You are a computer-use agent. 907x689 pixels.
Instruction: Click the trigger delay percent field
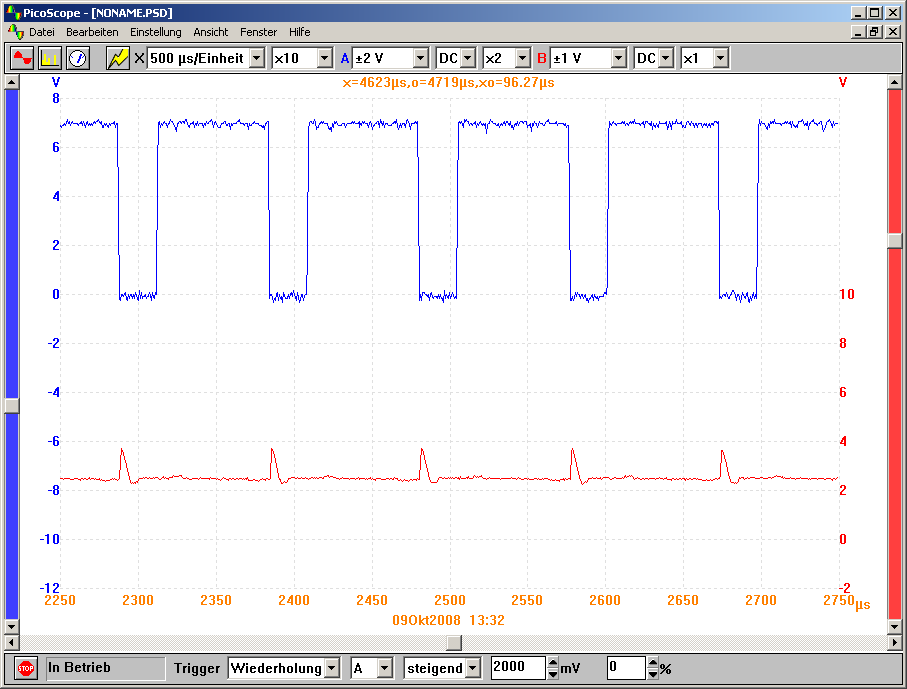pyautogui.click(x=626, y=668)
